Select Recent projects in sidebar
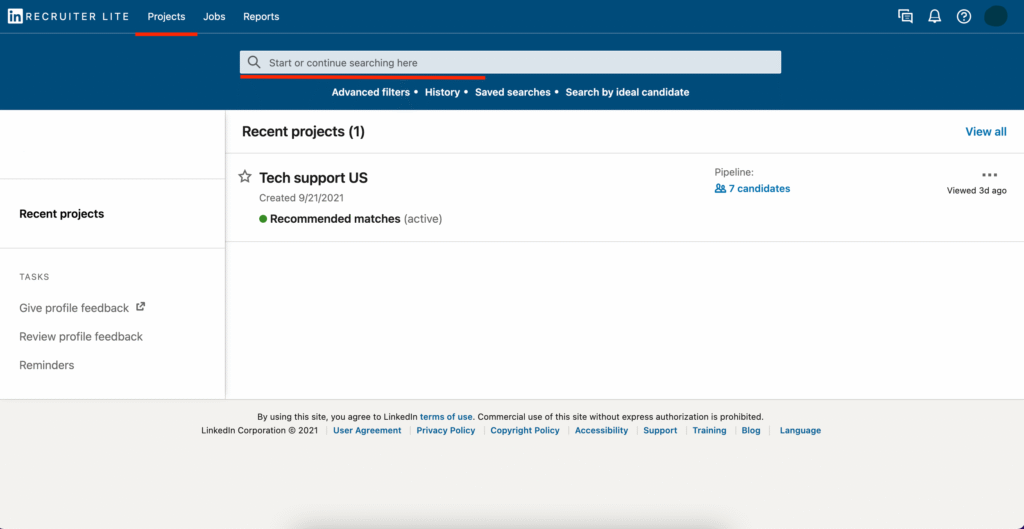 (61, 214)
